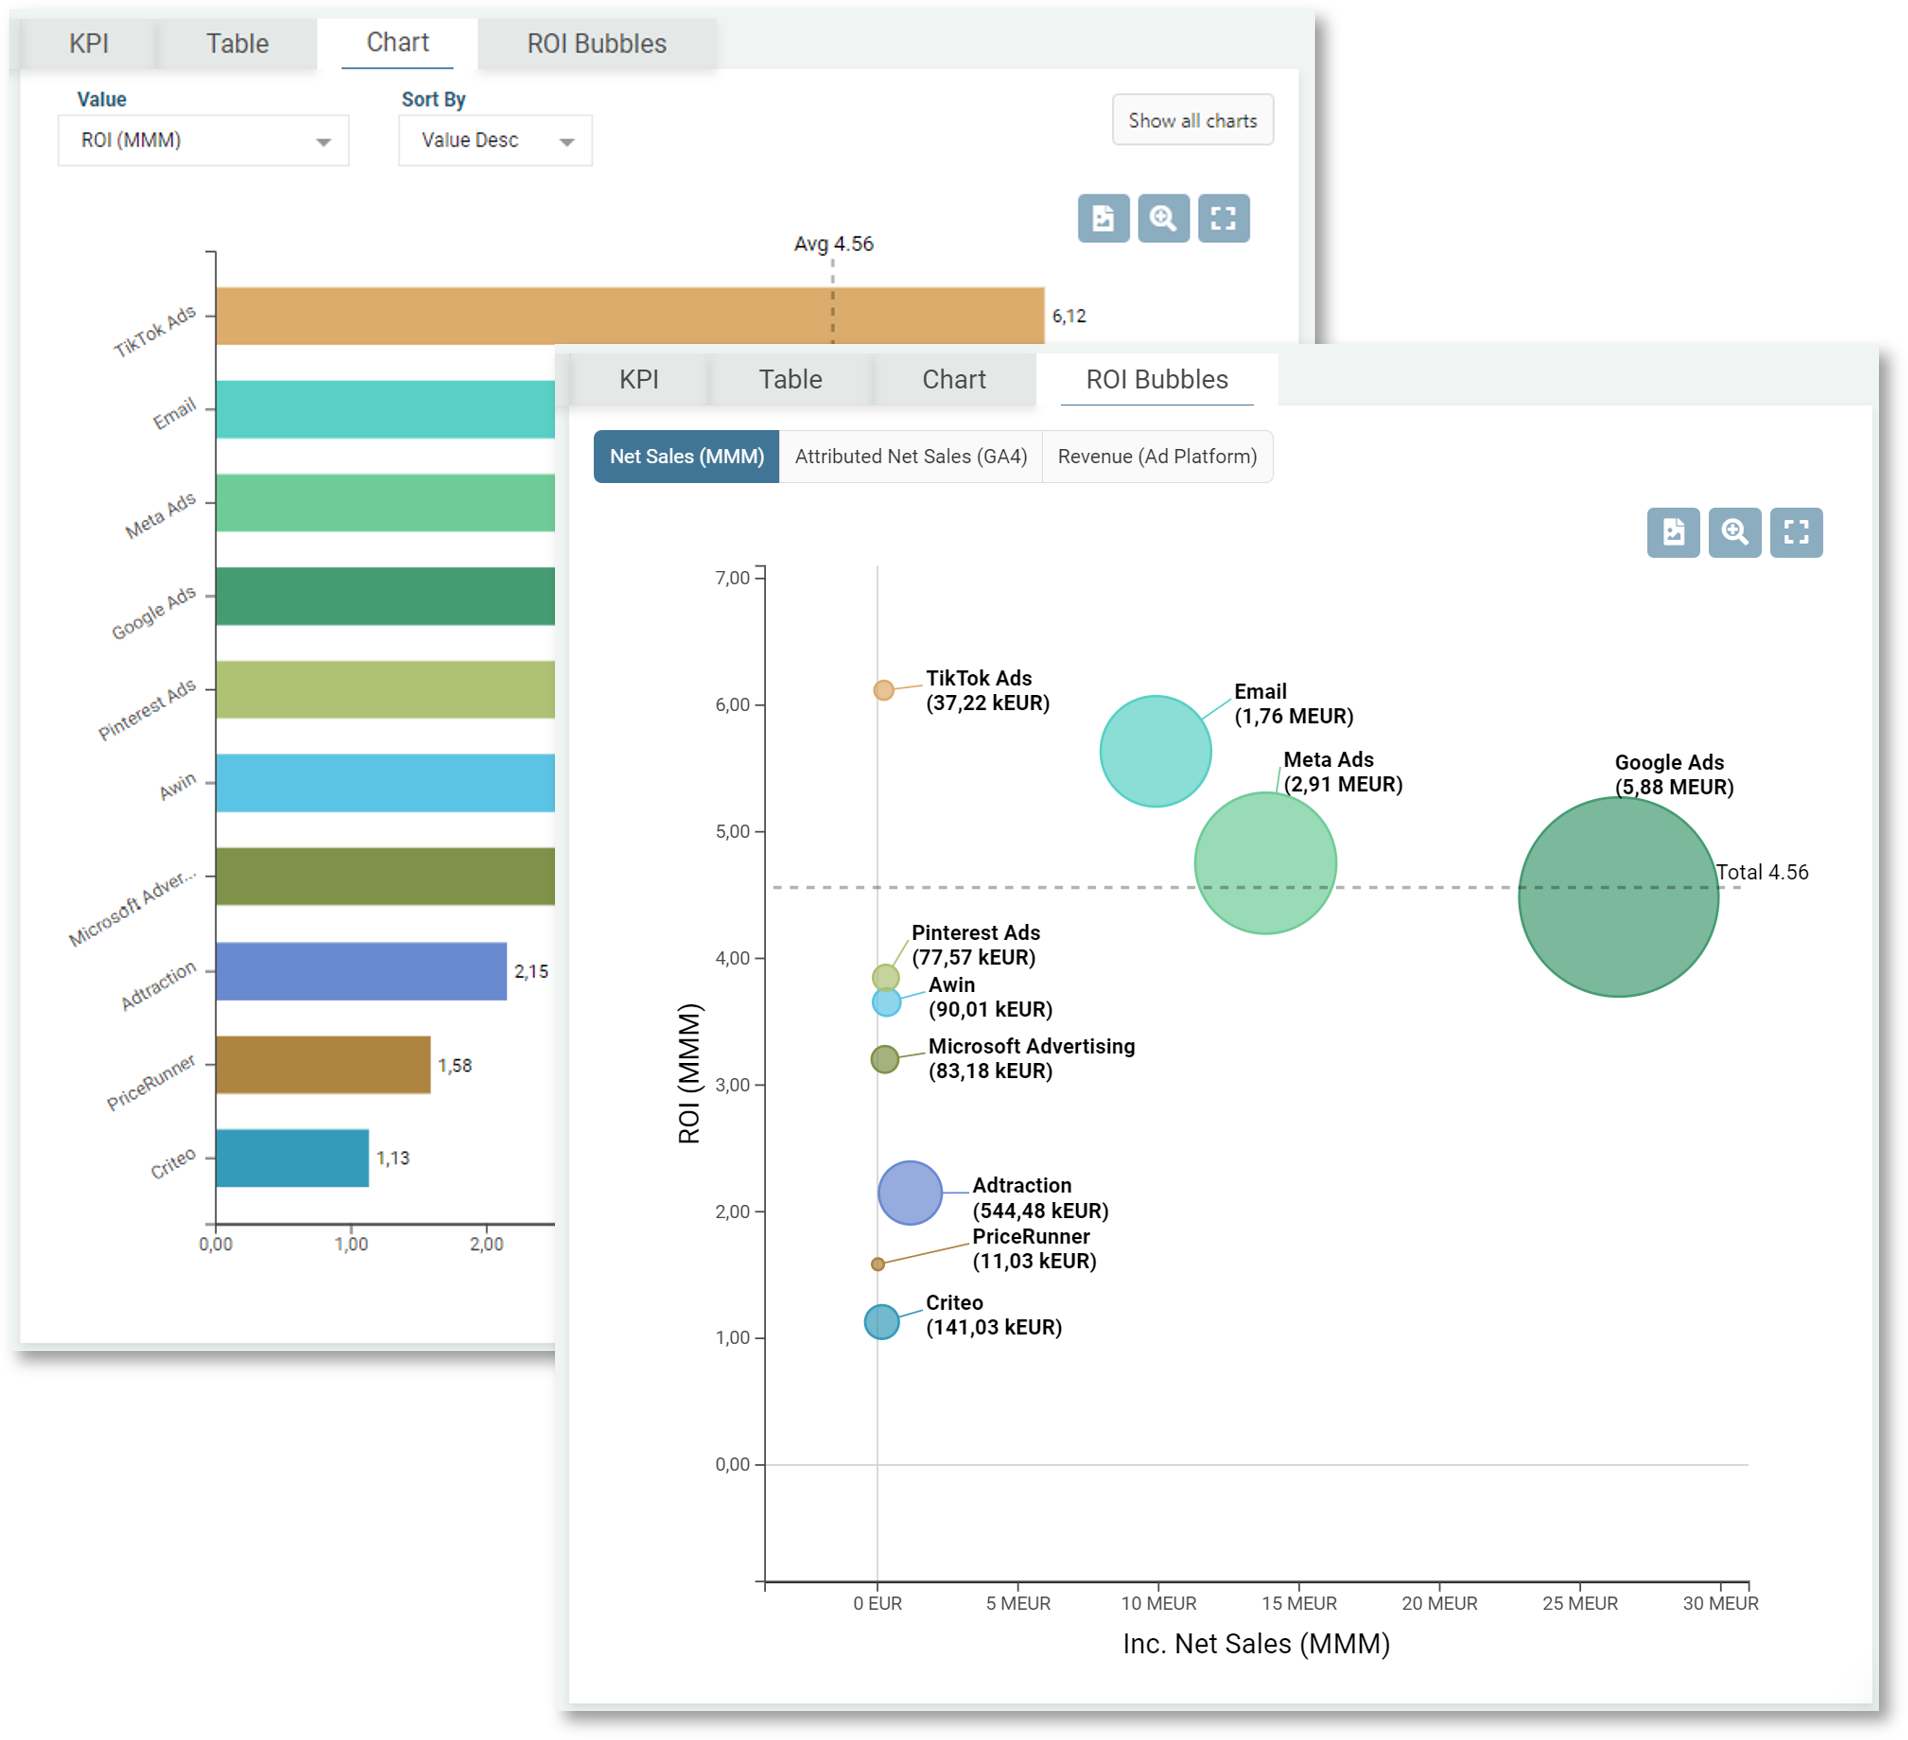1908x1740 pixels.
Task: Click the Adtraction bar valued 2,15
Action: (361, 971)
